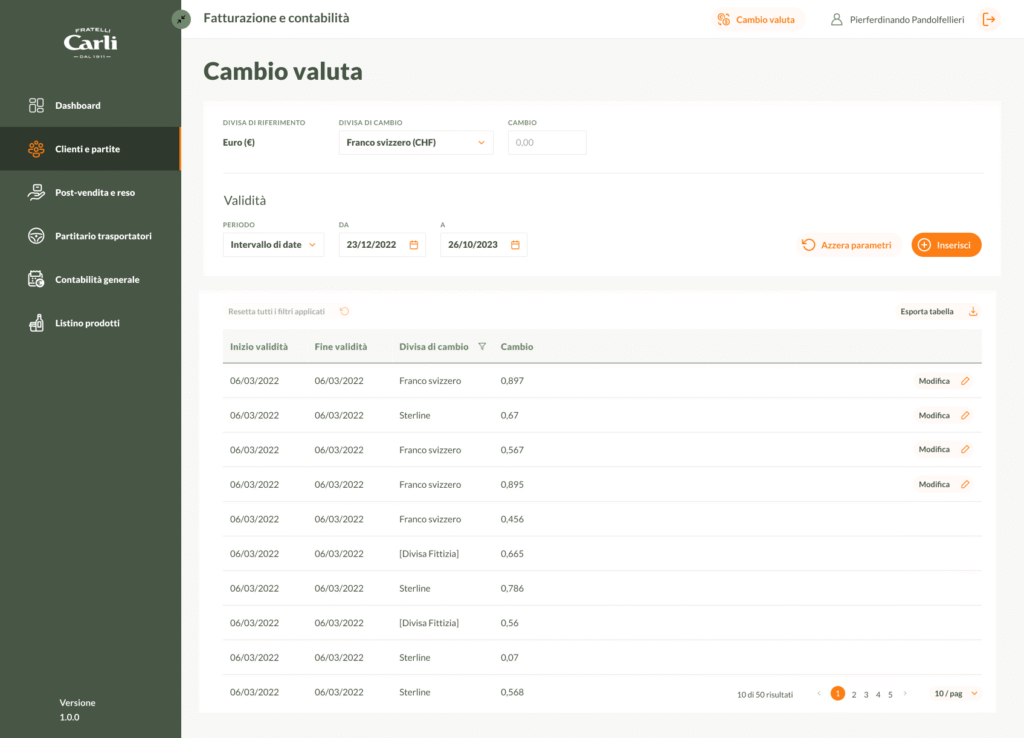Screen dimensions: 1024x738
Task: Open the calendar icon in the A date field
Action: coord(515,245)
